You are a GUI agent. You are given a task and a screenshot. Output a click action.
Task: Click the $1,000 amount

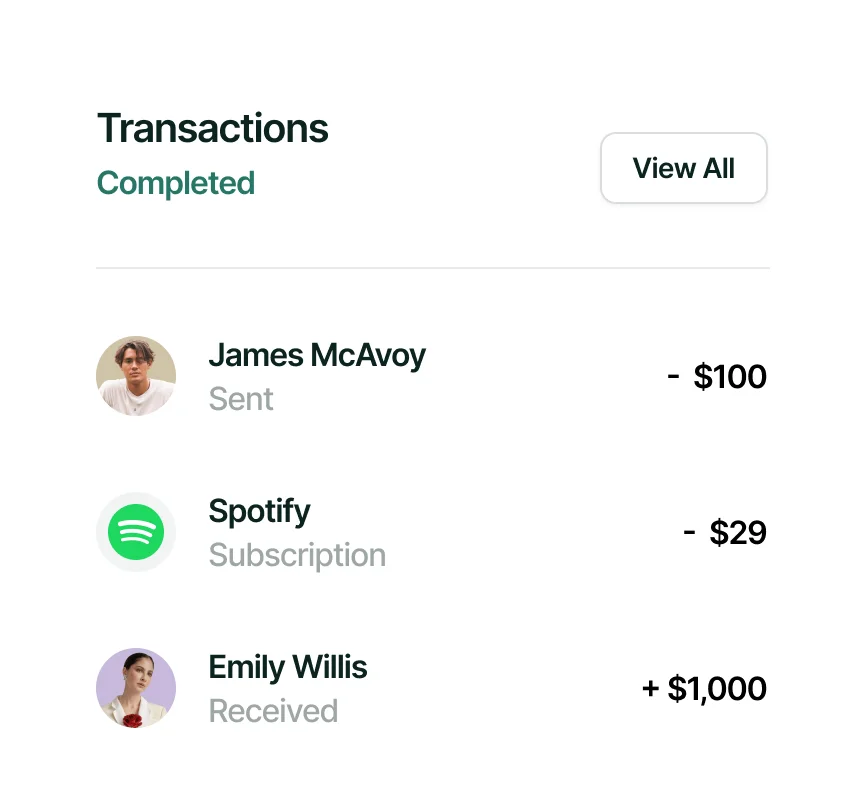click(x=717, y=689)
